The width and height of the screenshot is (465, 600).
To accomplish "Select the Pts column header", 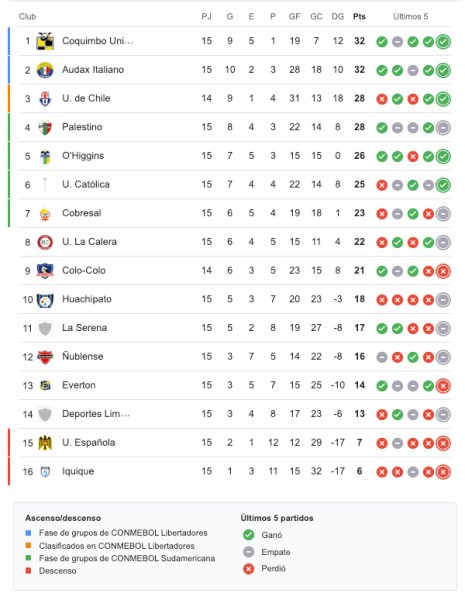I will (359, 16).
